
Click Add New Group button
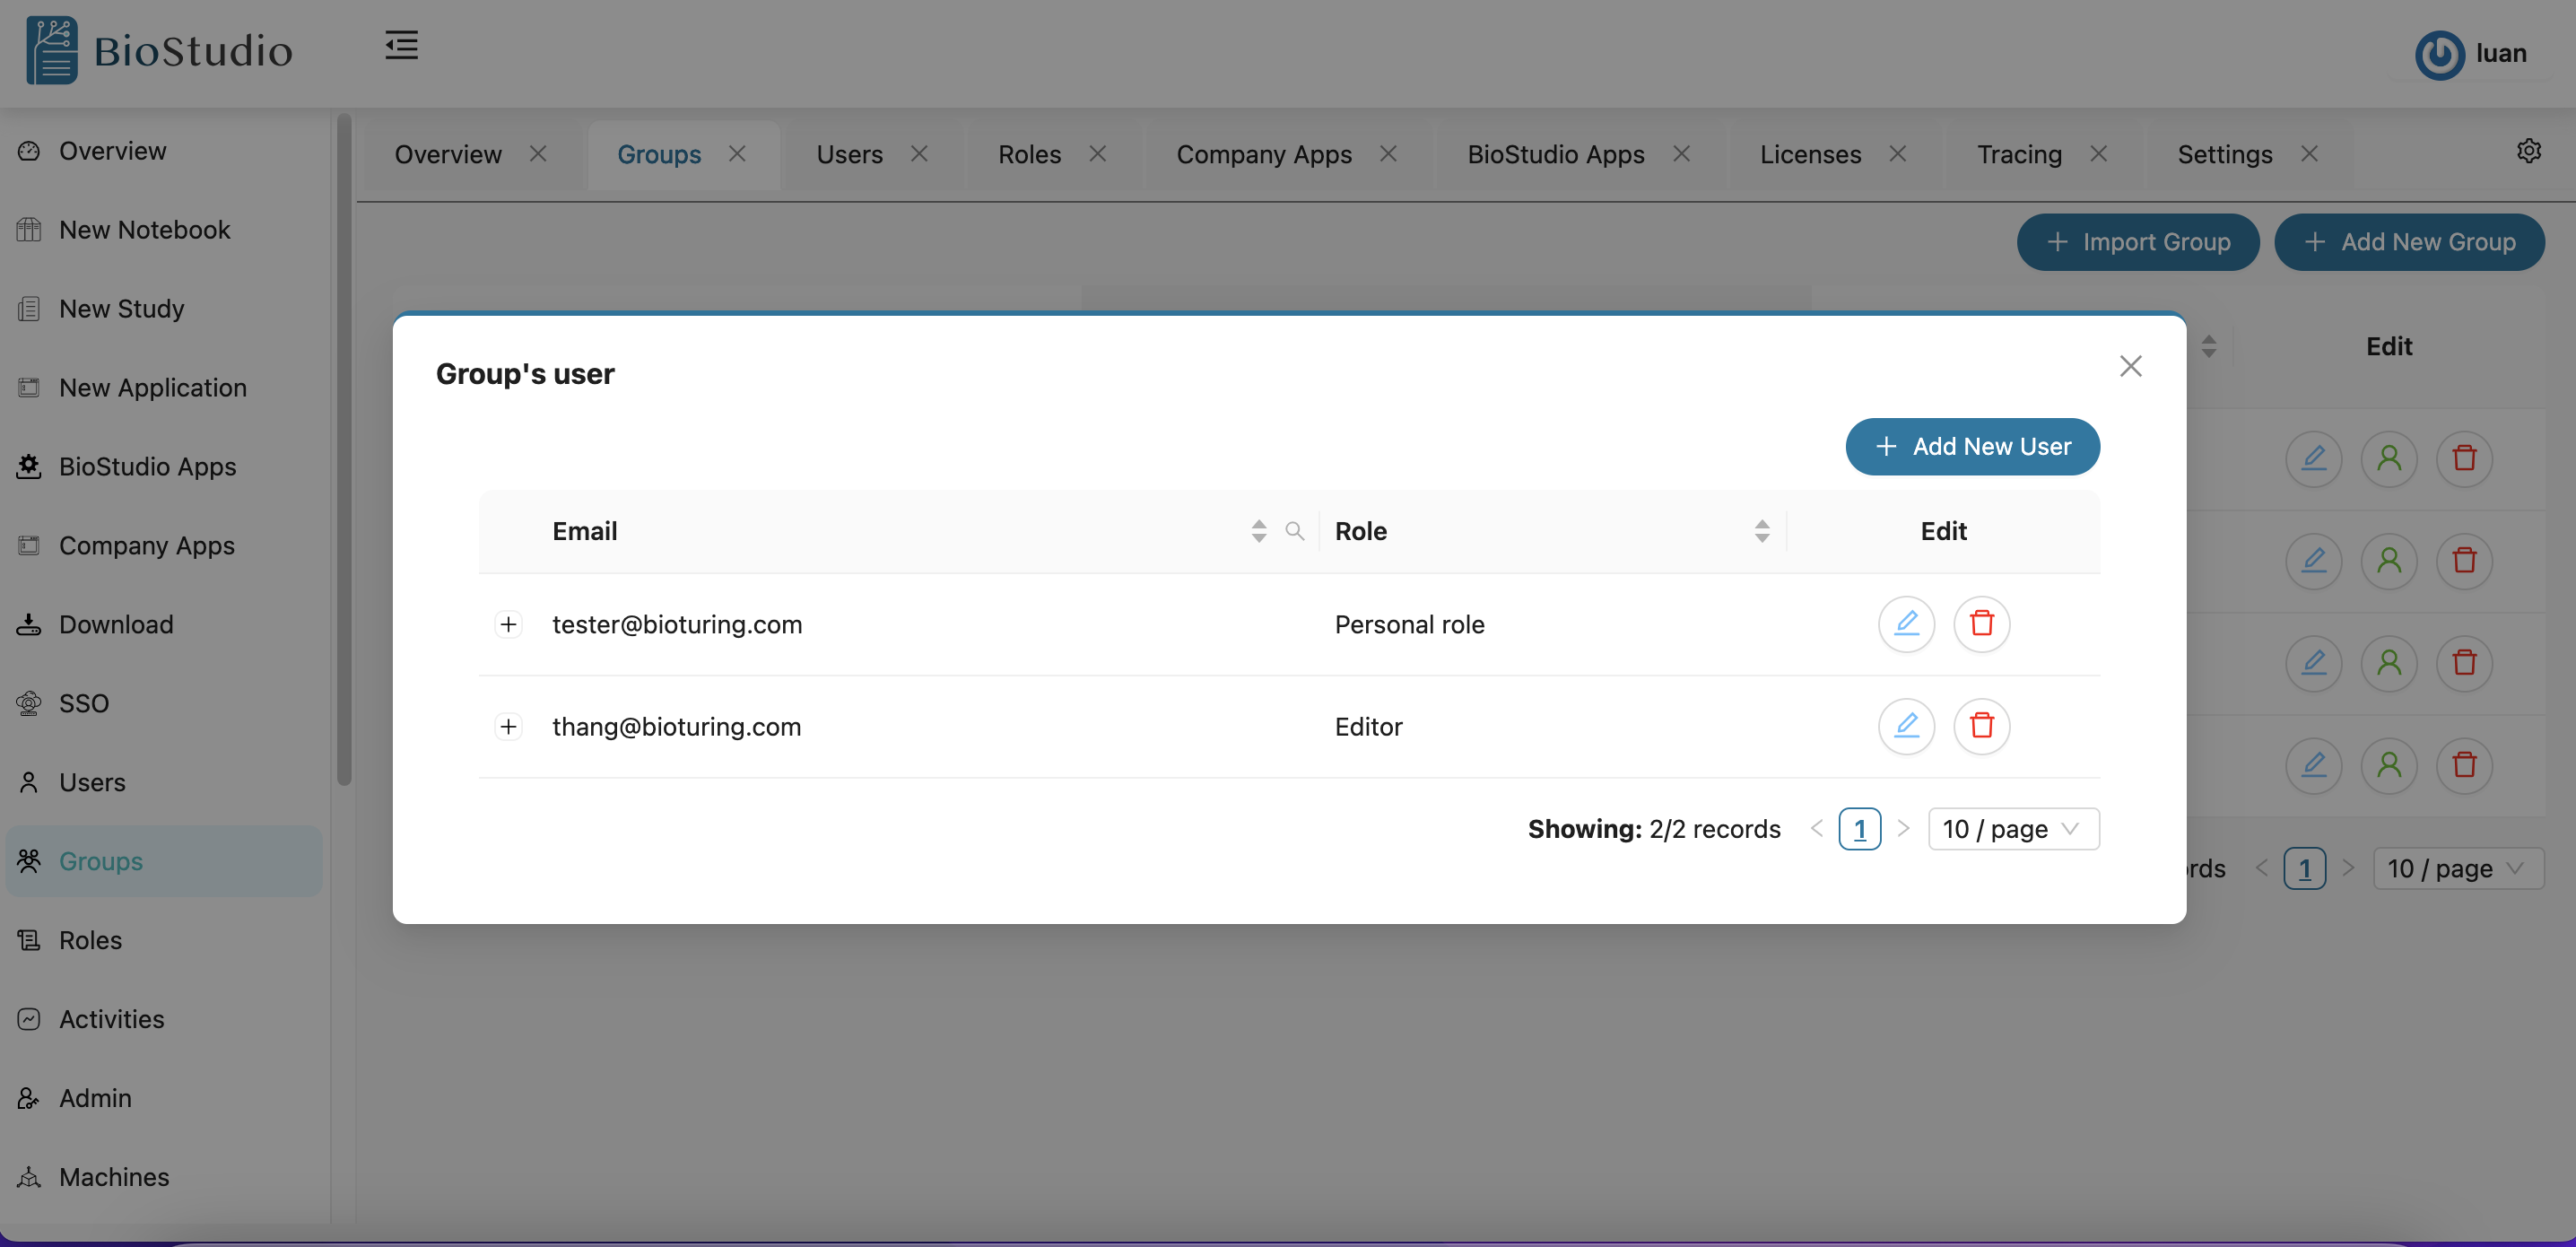click(2408, 242)
